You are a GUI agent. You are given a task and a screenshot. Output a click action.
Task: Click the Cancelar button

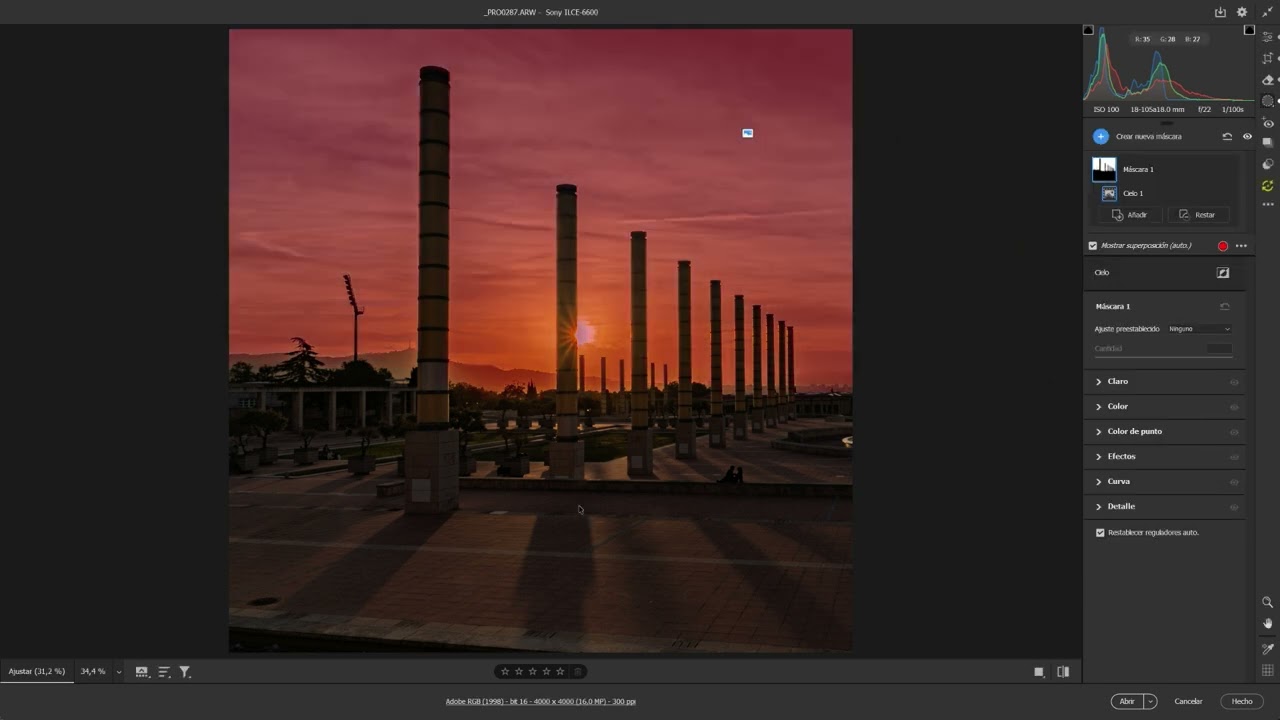click(x=1188, y=701)
